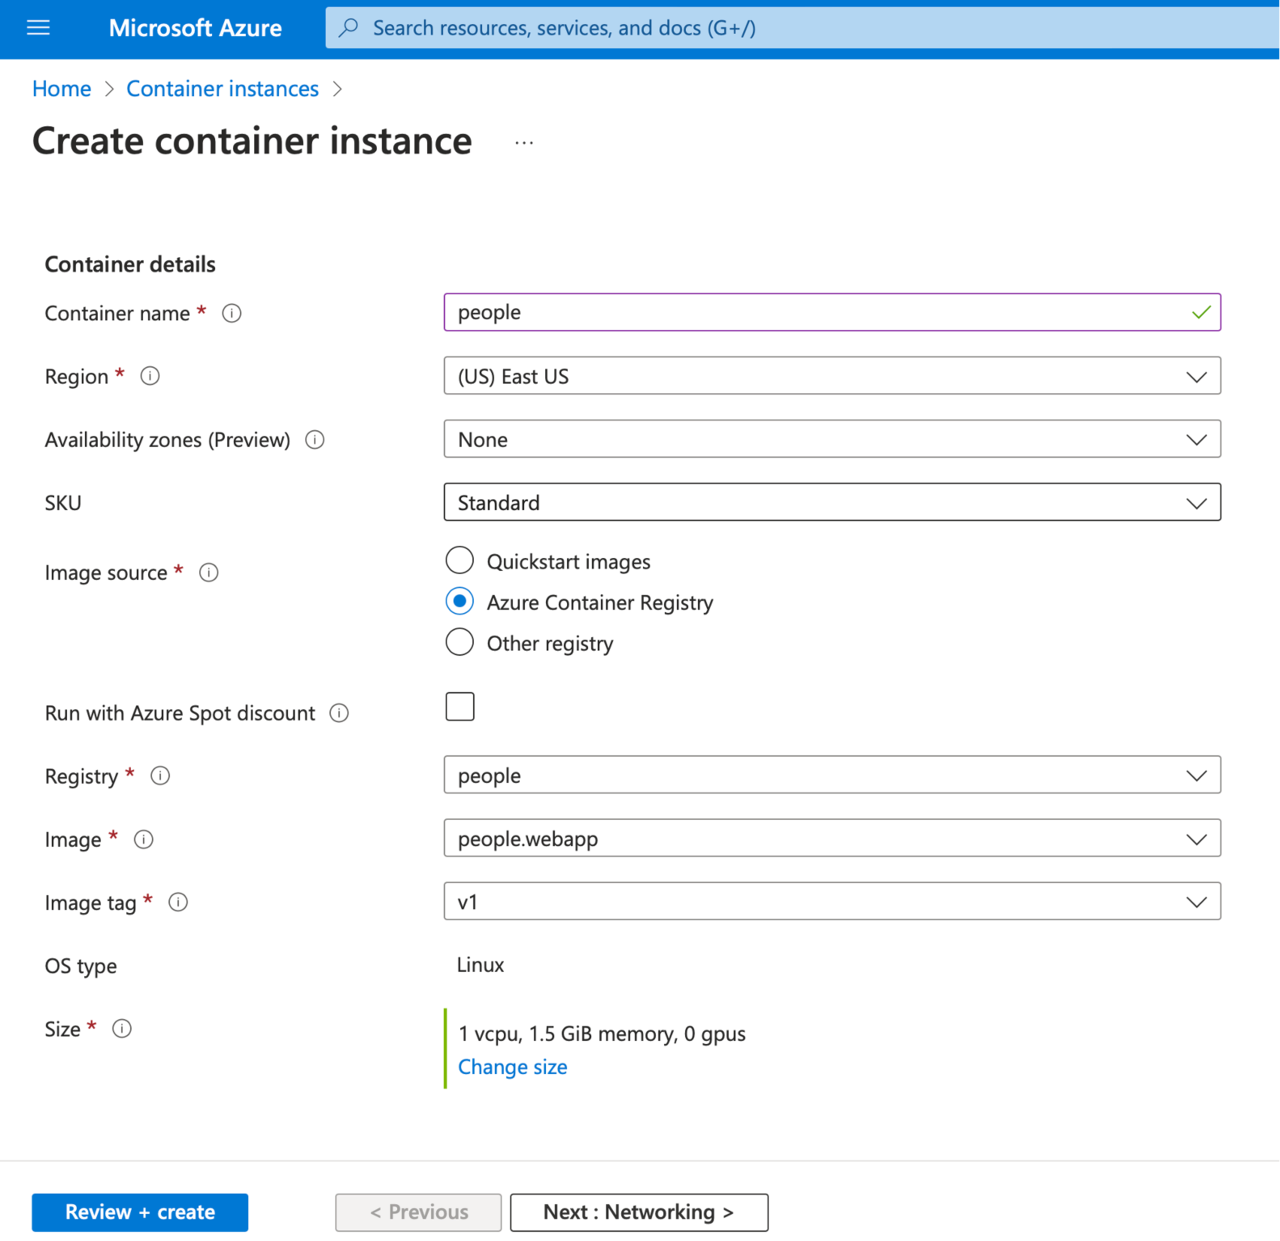The width and height of the screenshot is (1280, 1241).
Task: Click the Region info icon
Action: (150, 376)
